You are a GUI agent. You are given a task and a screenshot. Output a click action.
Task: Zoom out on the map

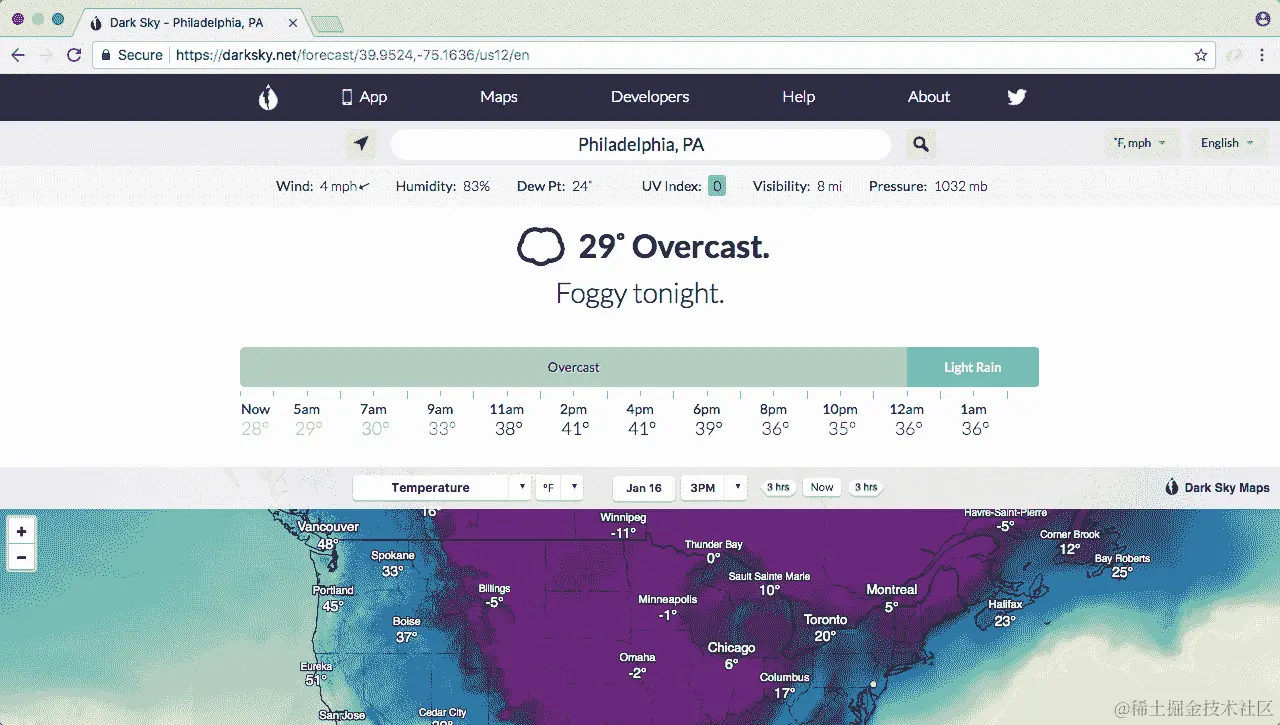point(21,557)
